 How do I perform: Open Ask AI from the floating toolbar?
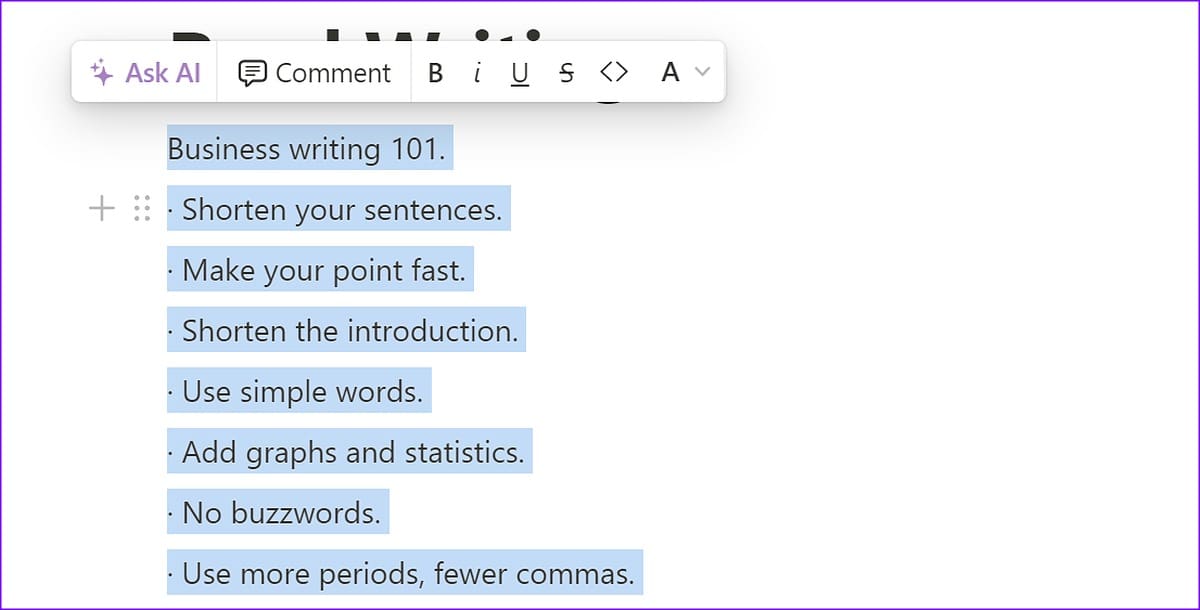coord(146,73)
